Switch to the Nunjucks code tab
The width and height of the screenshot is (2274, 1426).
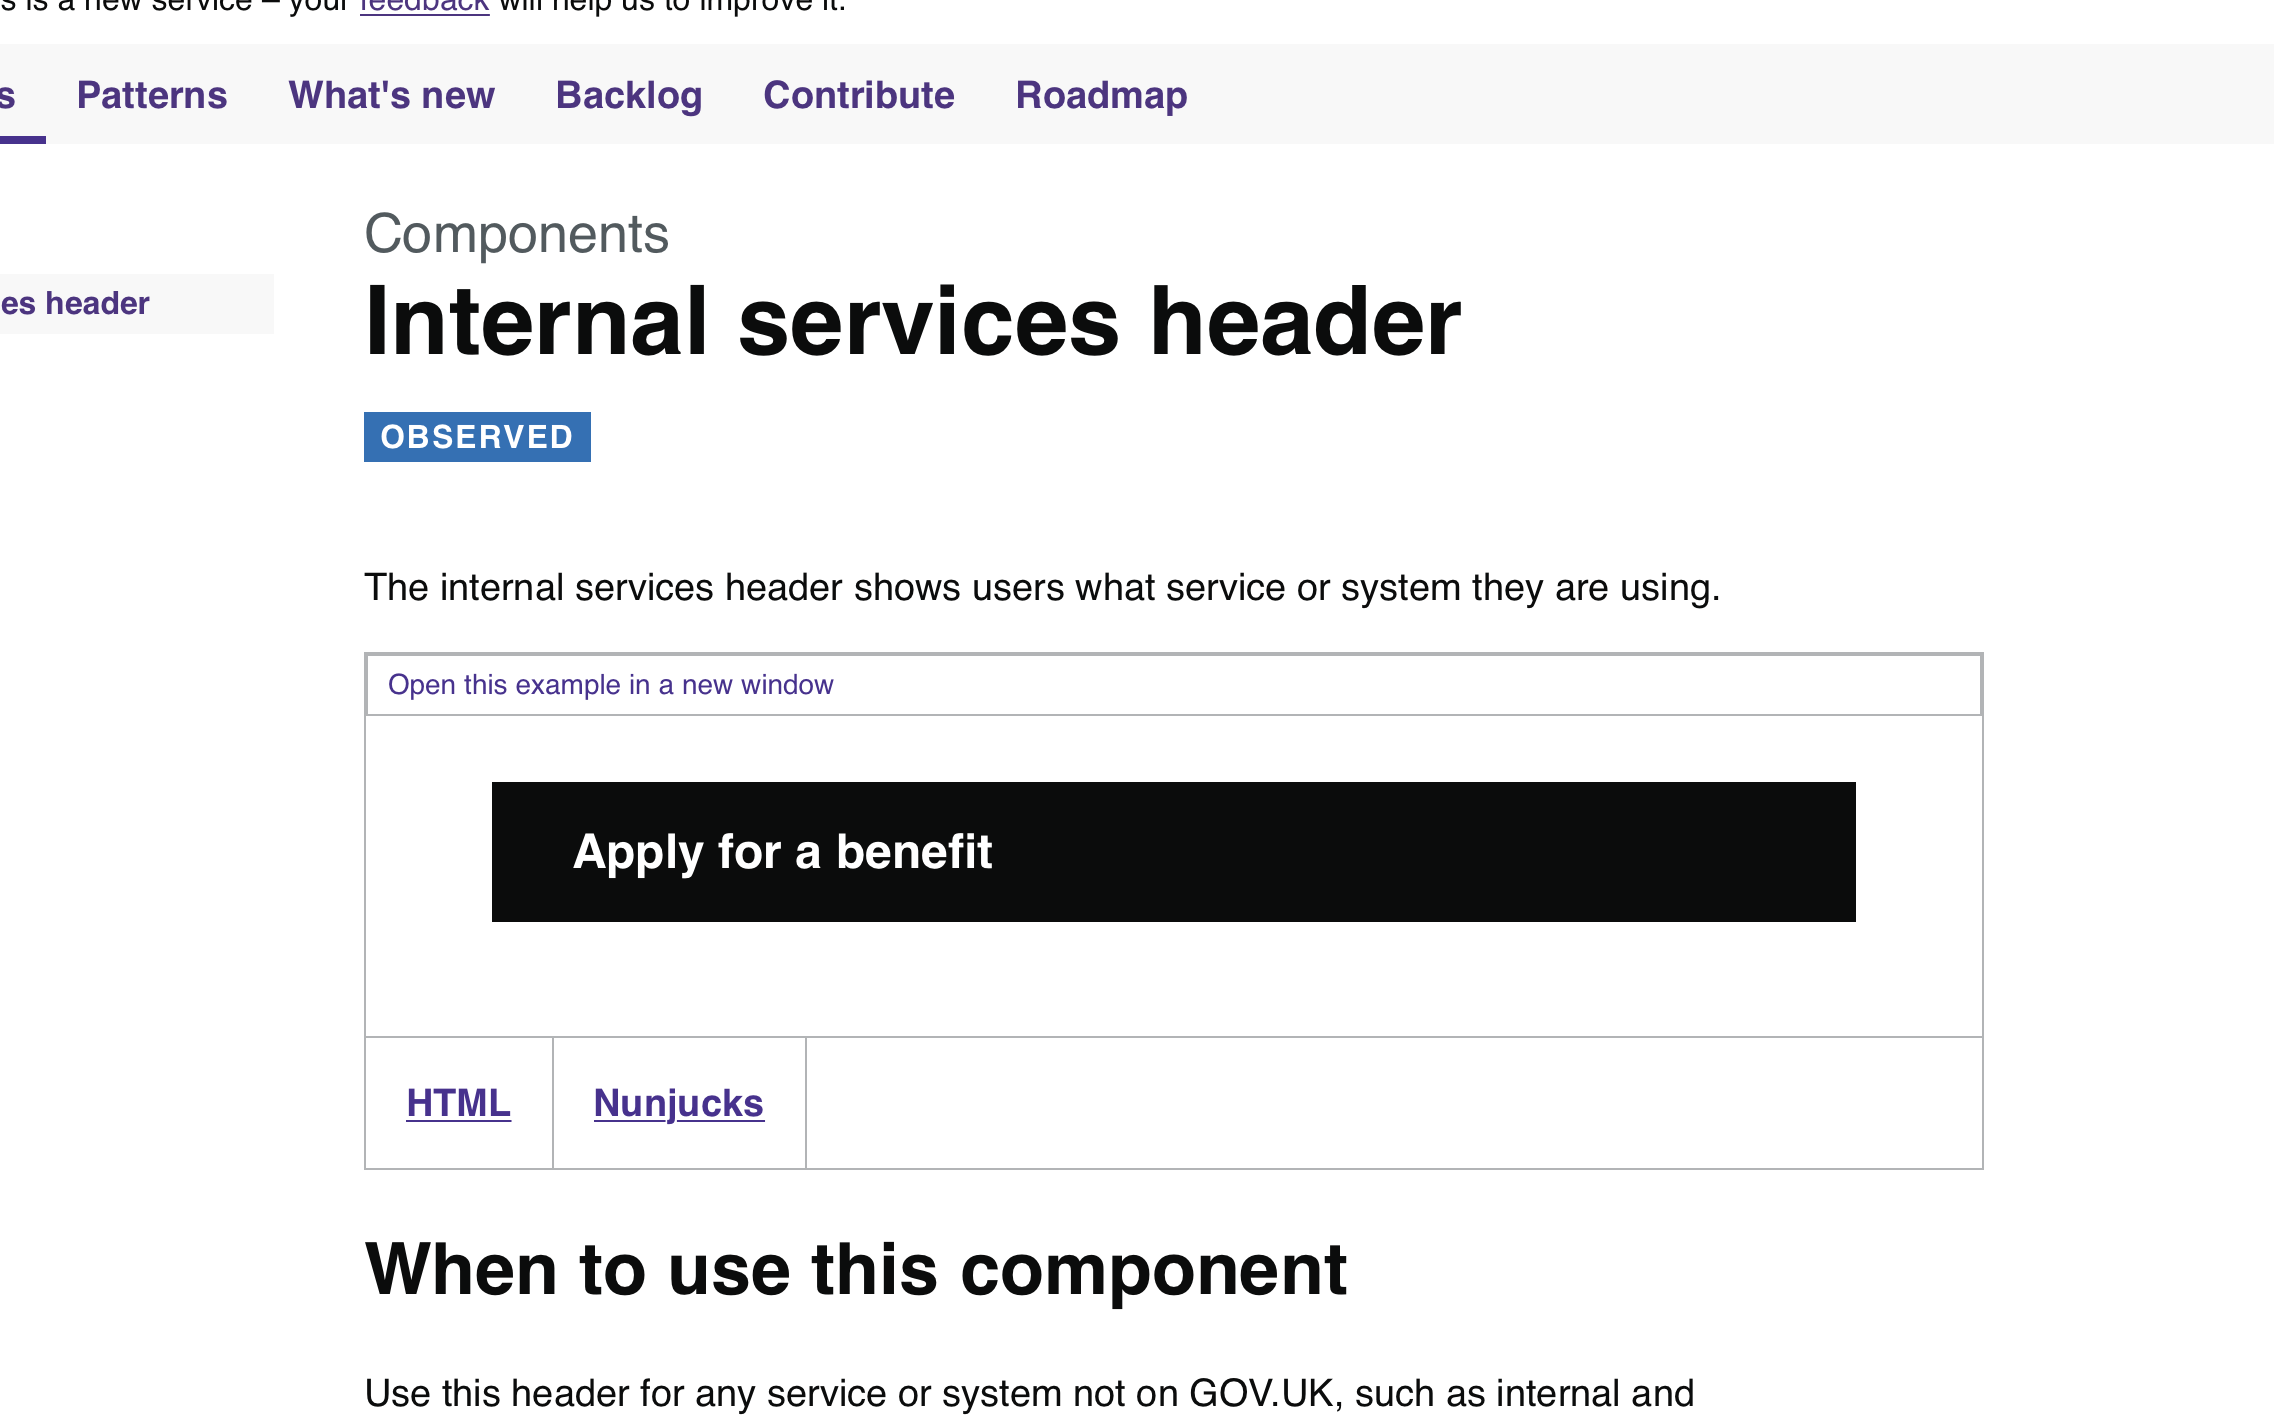coord(678,1102)
